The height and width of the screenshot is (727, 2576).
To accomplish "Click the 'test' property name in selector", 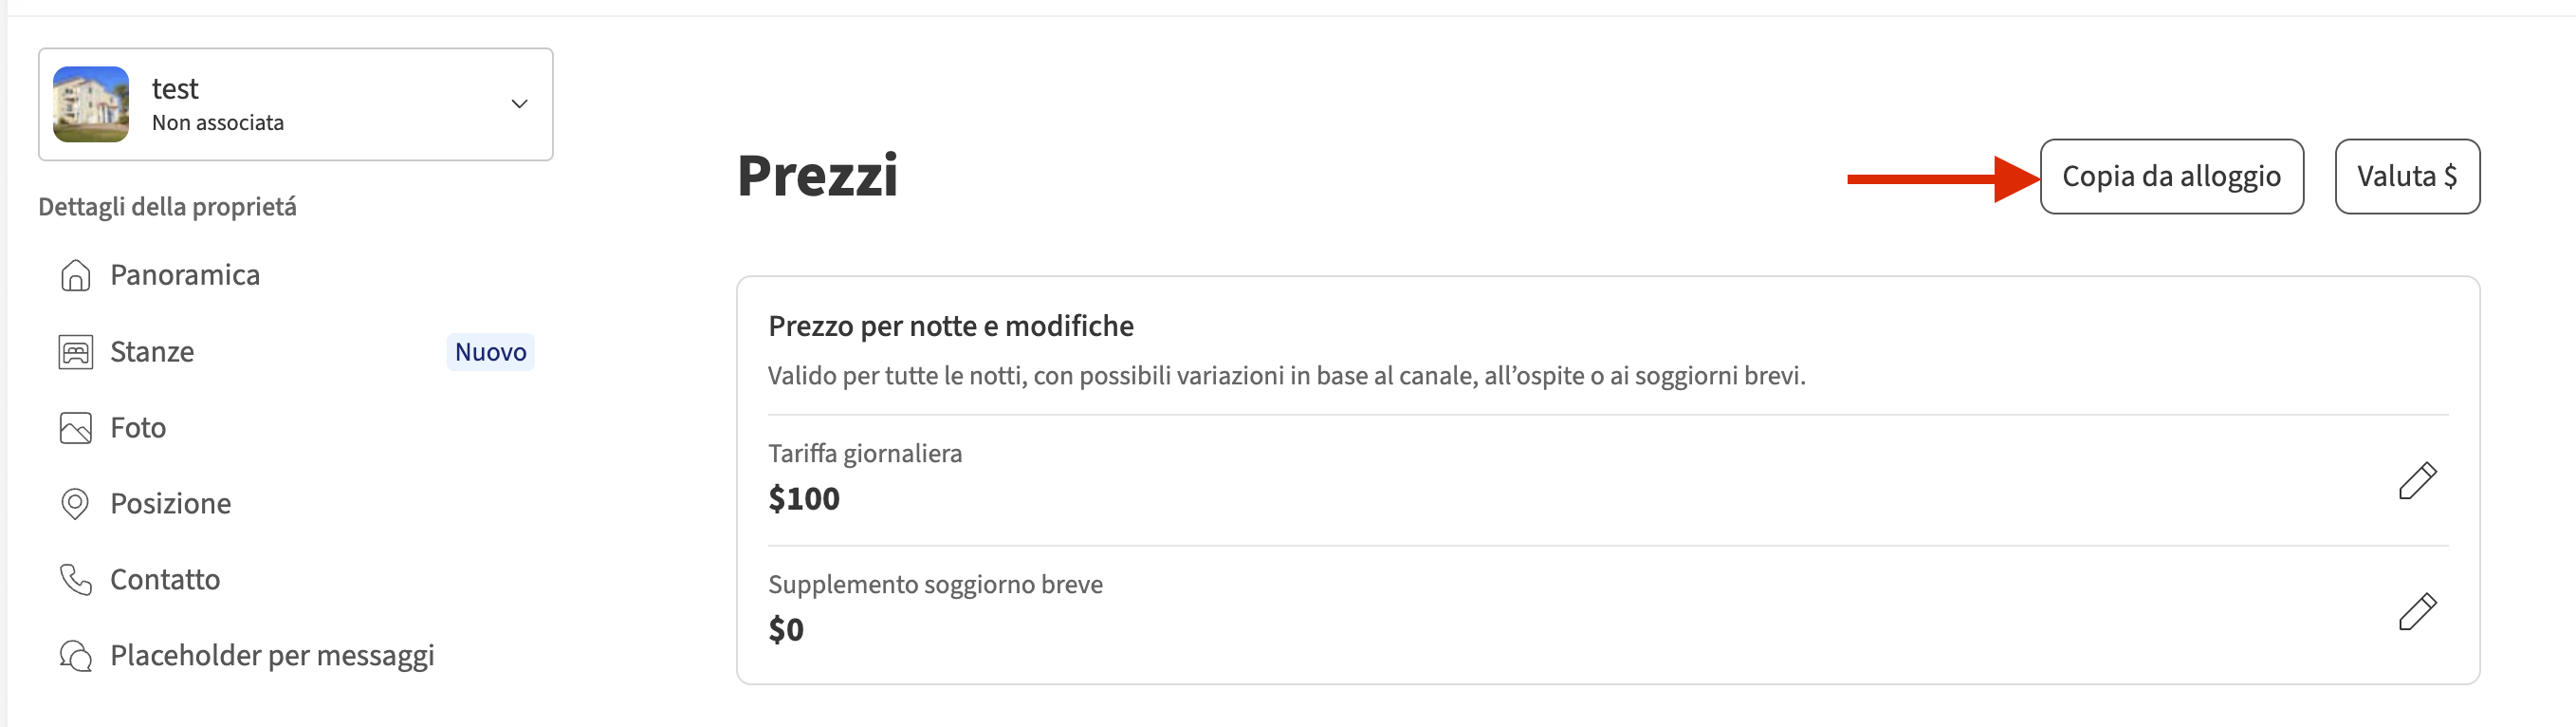I will pos(175,89).
